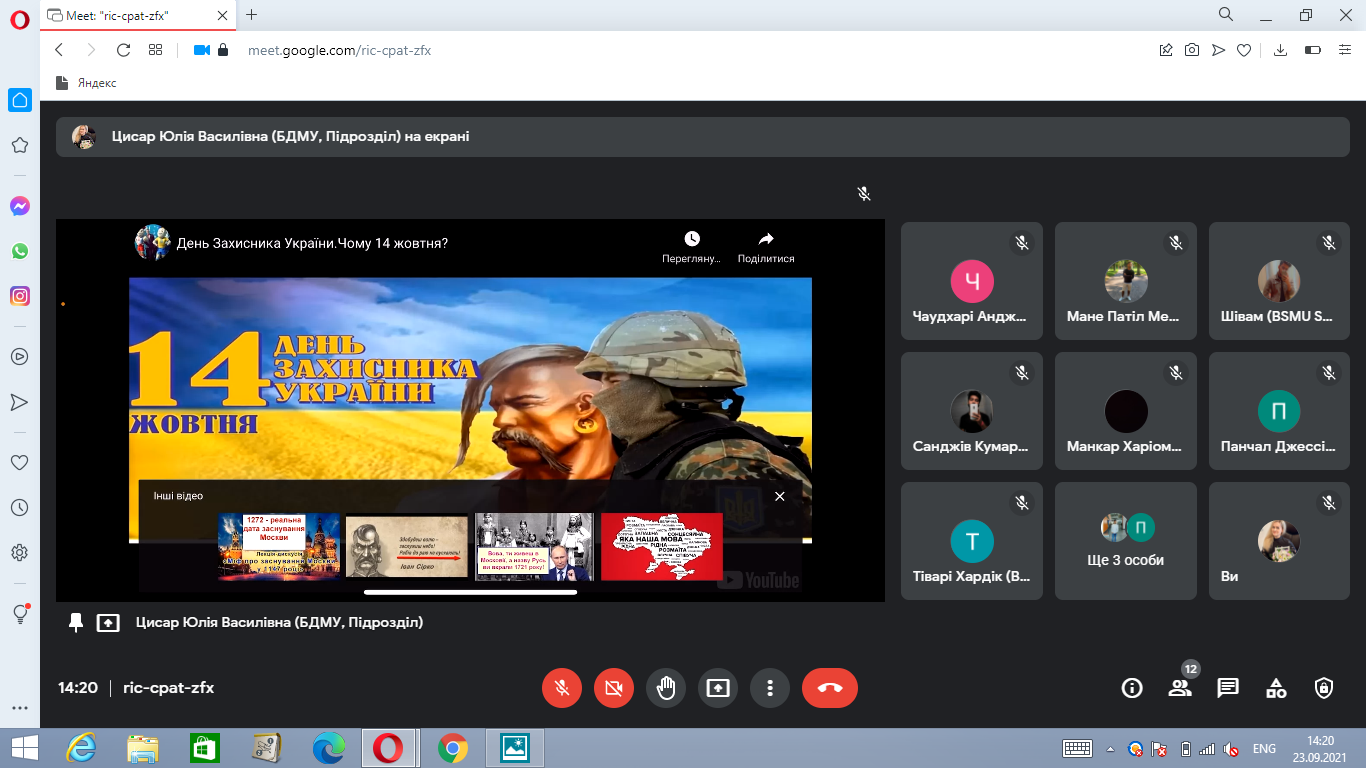Turn on the camera

(614, 688)
